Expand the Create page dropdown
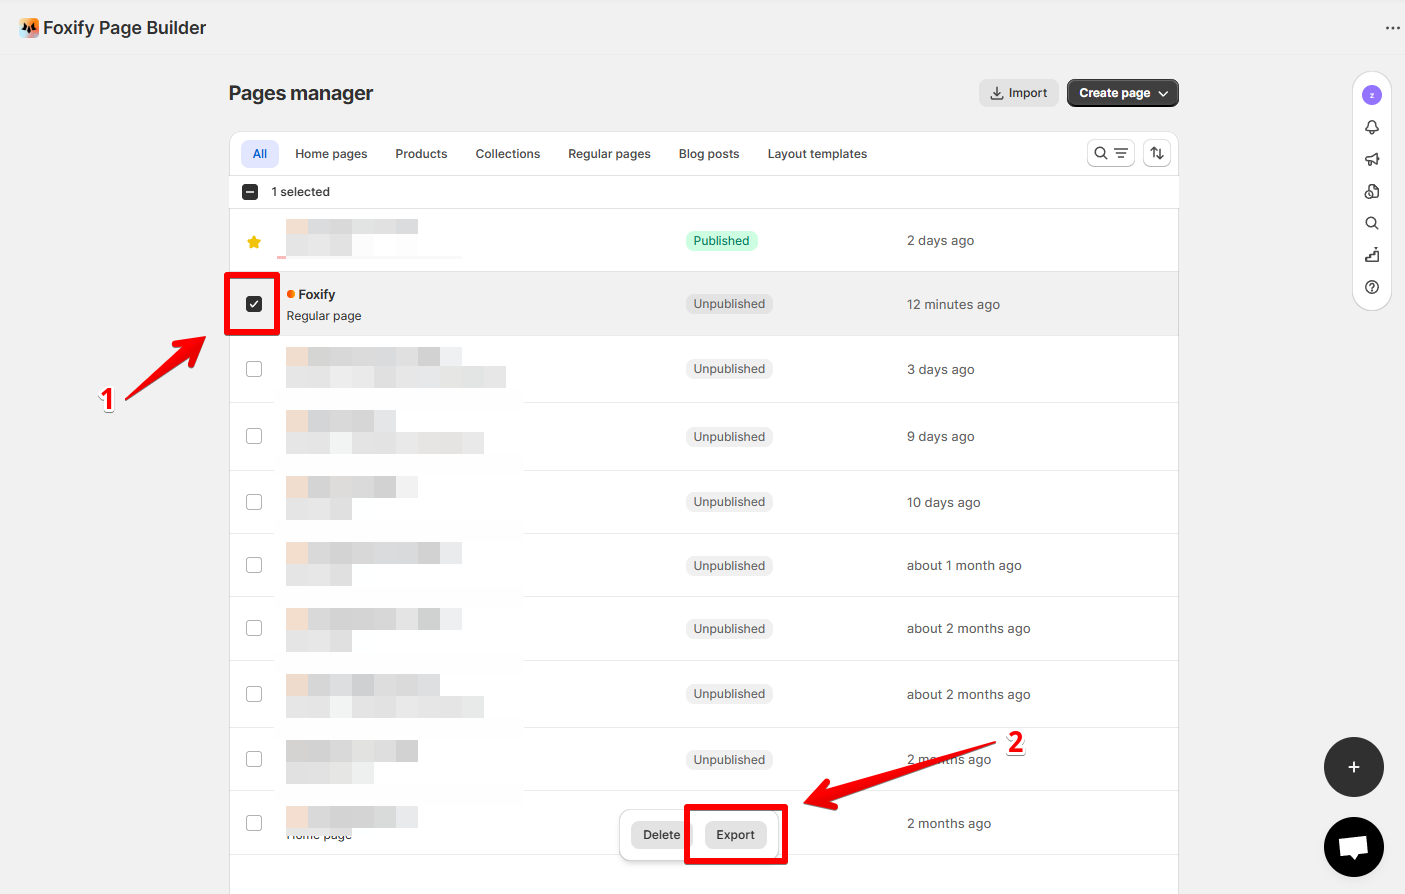The image size is (1405, 894). click(x=1123, y=93)
